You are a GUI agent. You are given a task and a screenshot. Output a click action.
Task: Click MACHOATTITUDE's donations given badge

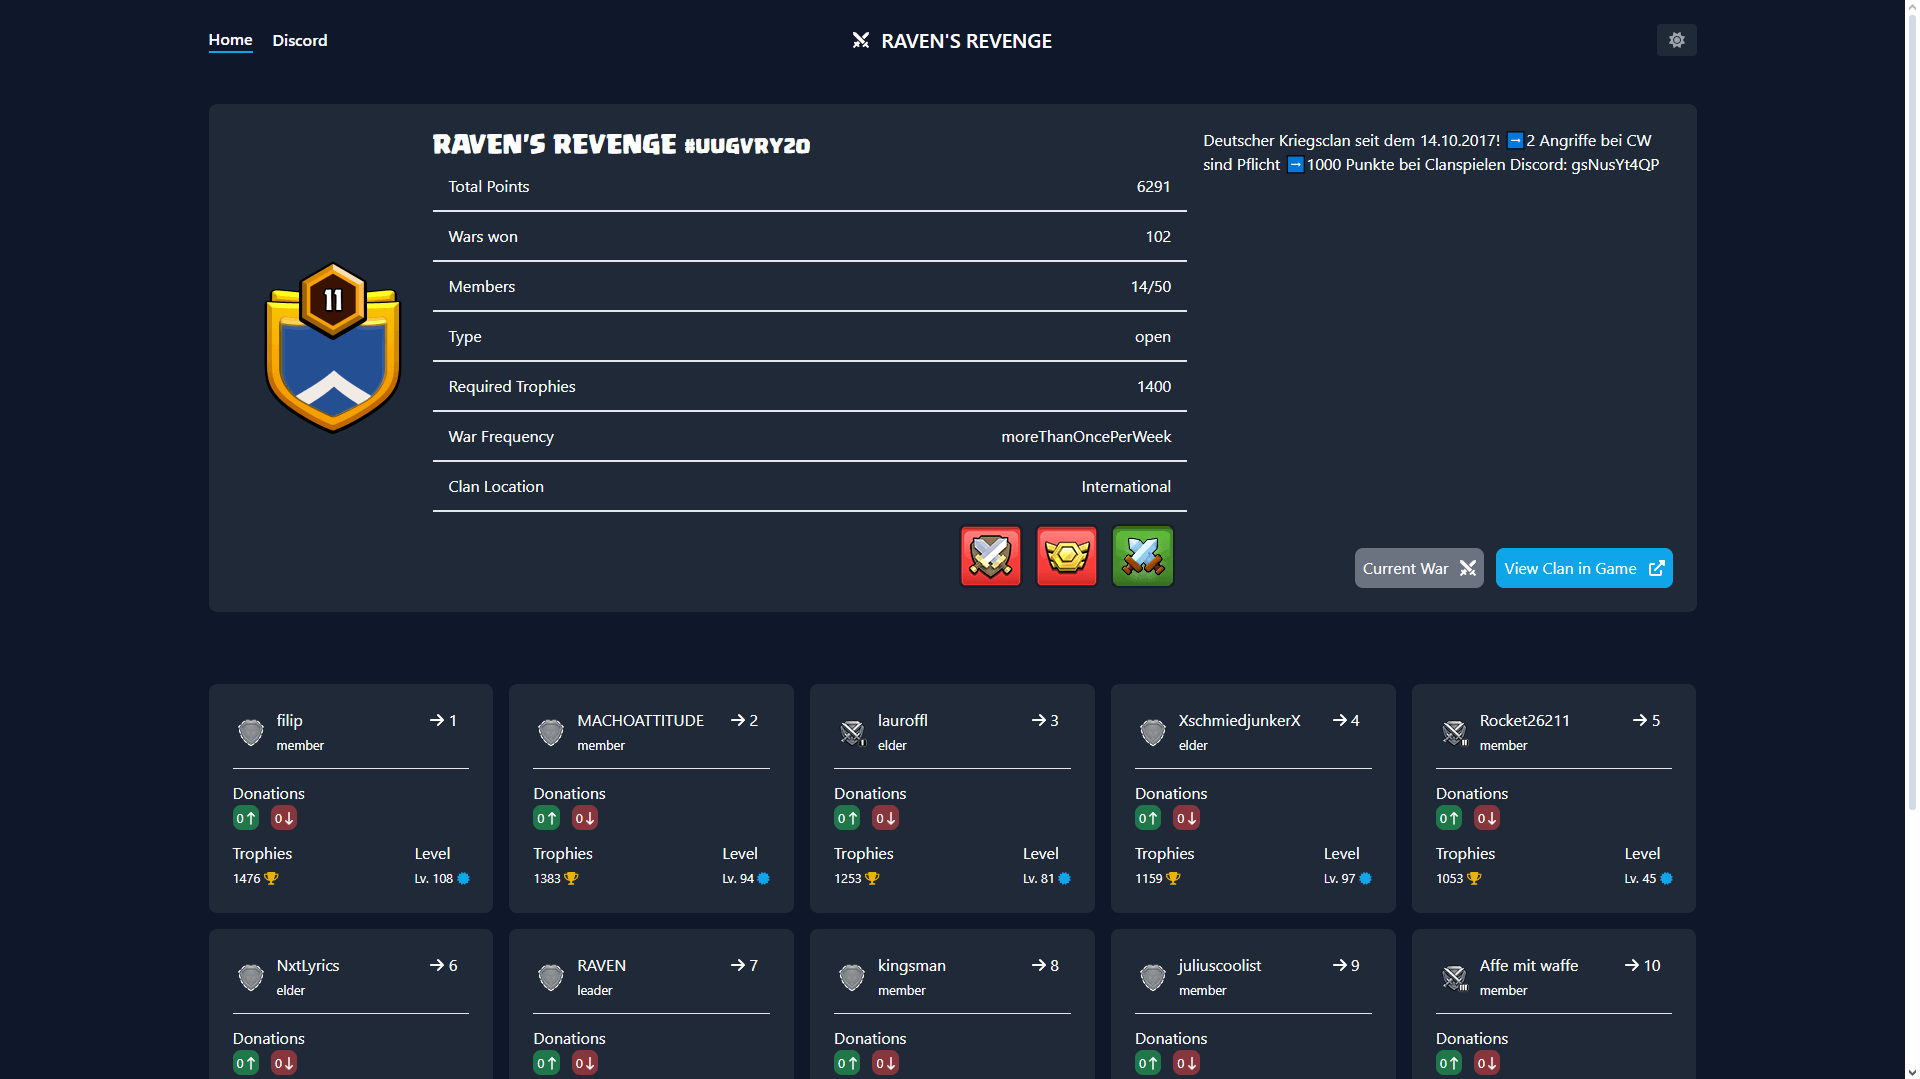pyautogui.click(x=546, y=818)
